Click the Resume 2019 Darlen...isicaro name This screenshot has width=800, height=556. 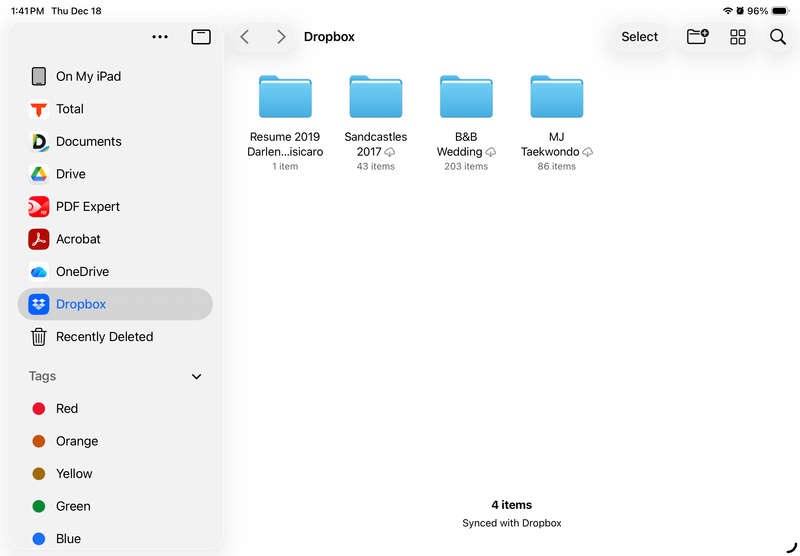coord(285,144)
